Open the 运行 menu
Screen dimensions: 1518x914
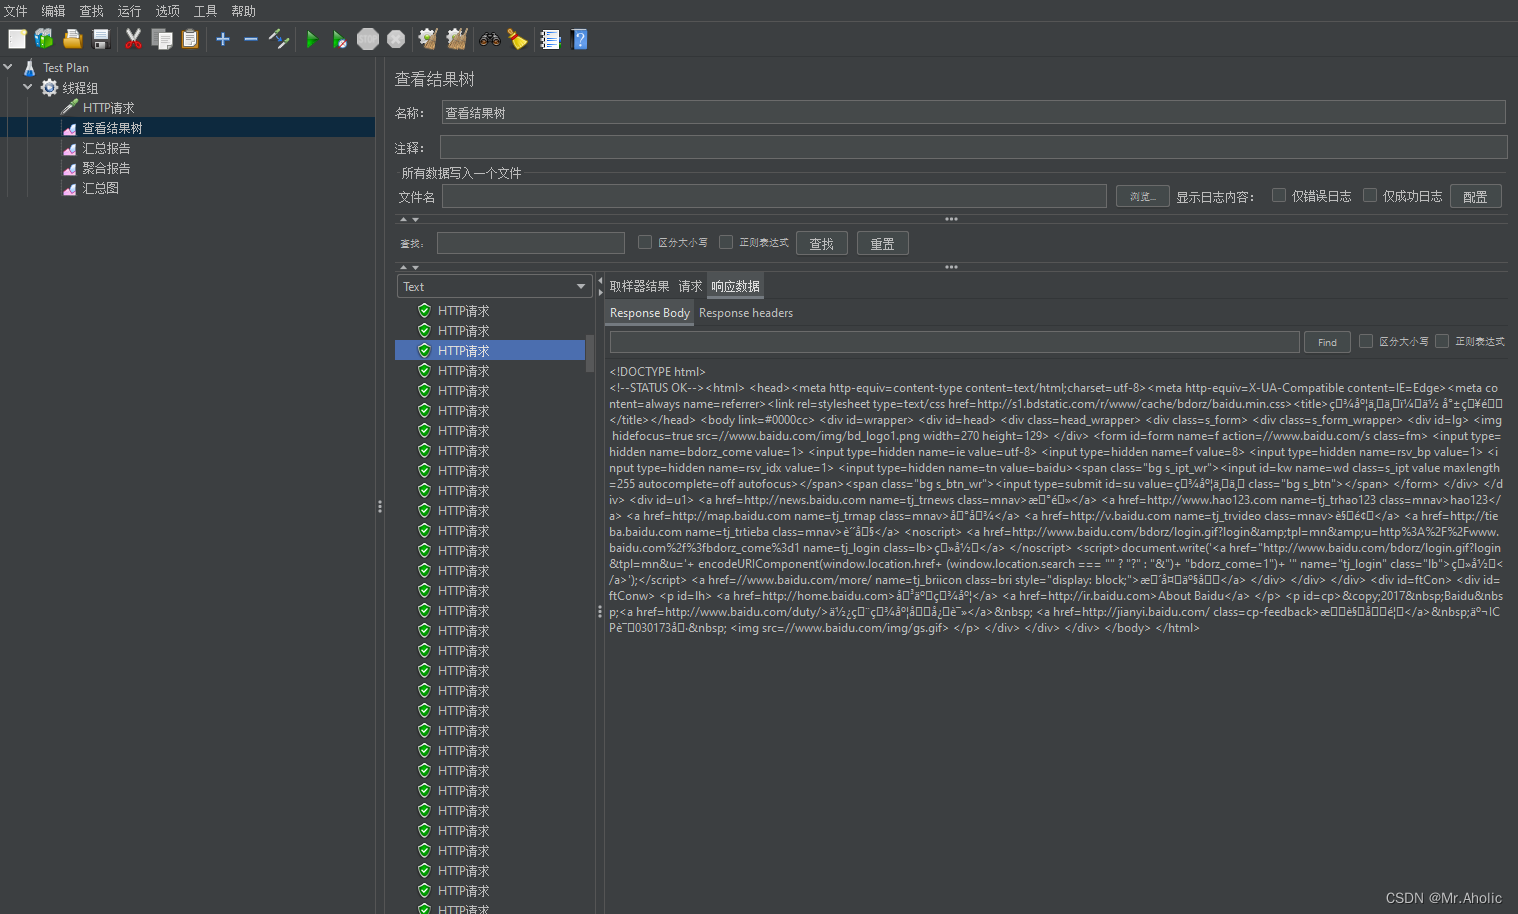click(129, 11)
